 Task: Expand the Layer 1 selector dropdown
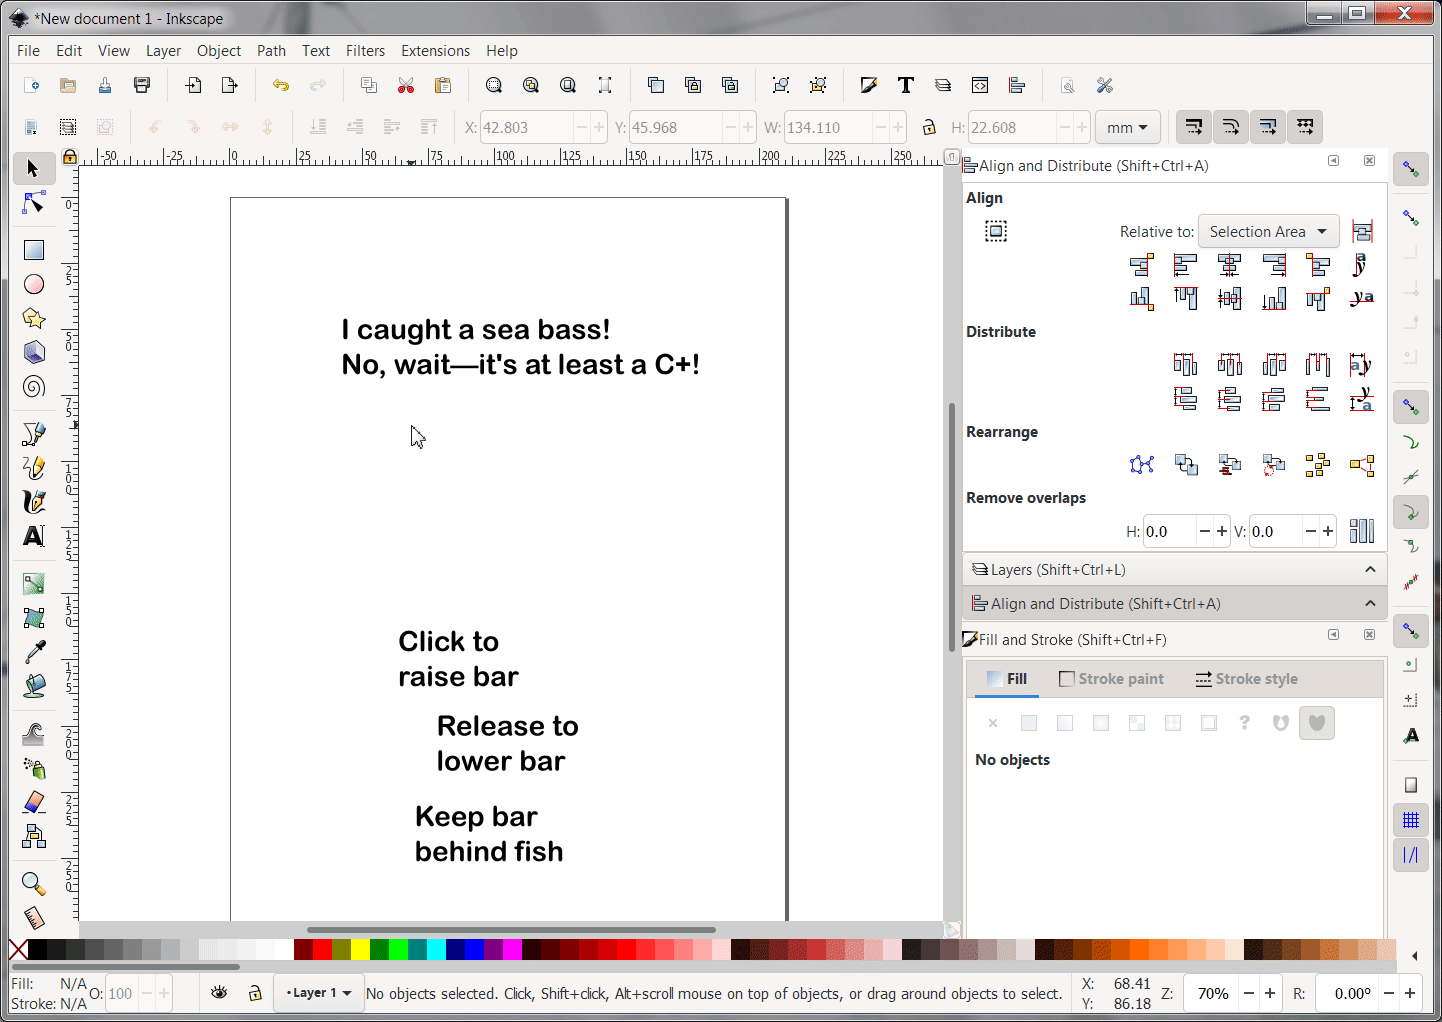click(319, 993)
